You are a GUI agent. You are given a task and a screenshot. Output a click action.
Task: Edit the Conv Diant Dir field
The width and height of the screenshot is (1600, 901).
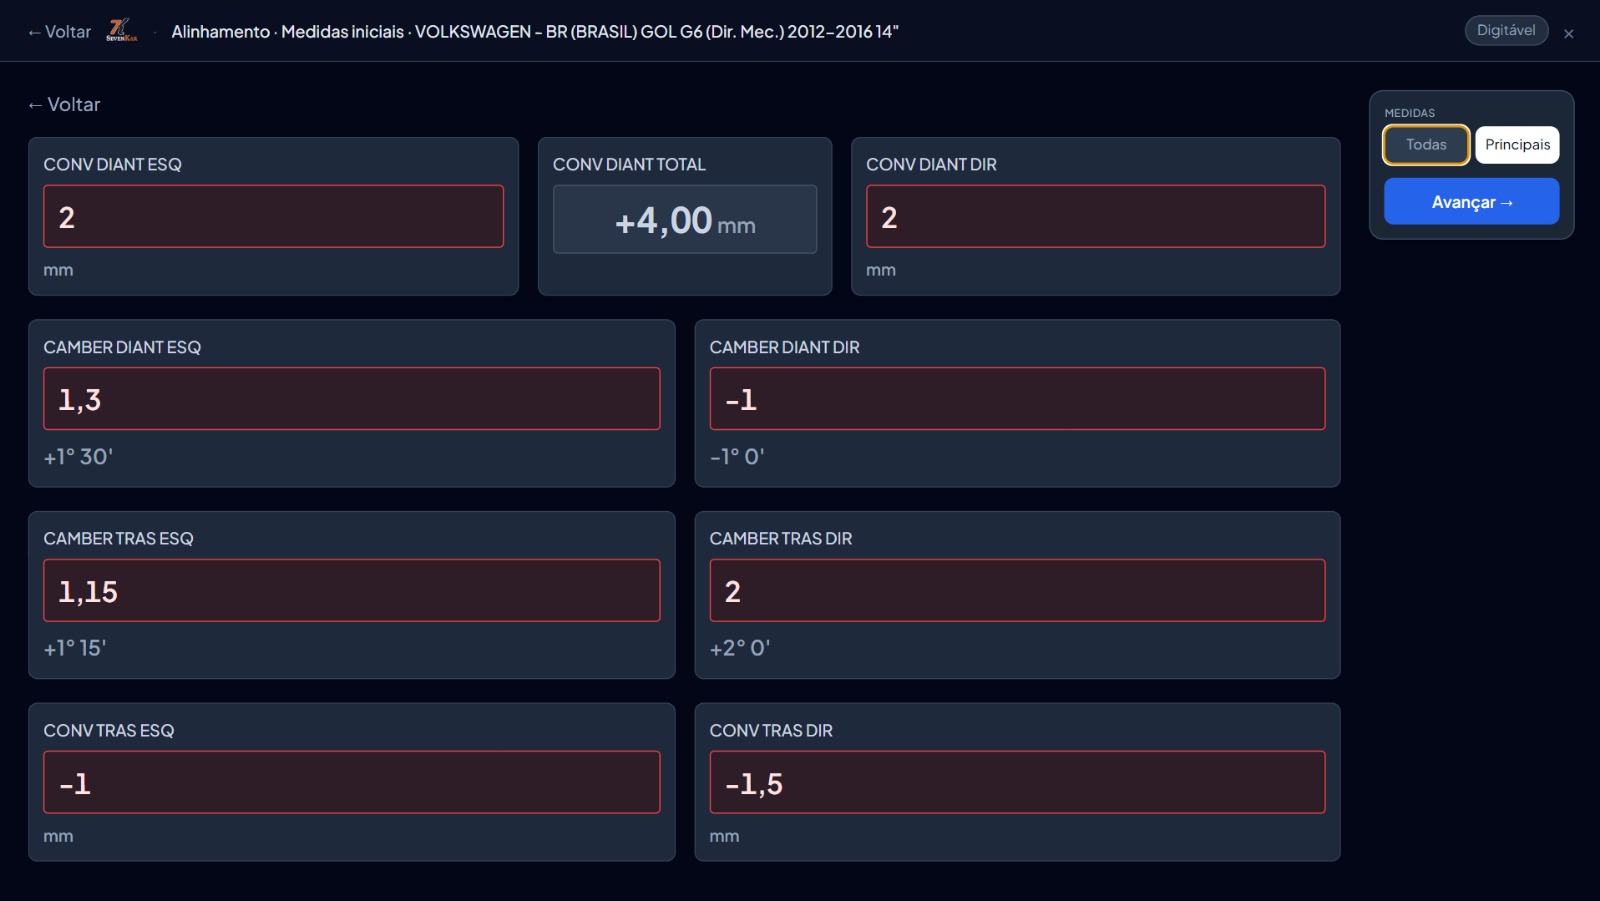(x=1095, y=217)
